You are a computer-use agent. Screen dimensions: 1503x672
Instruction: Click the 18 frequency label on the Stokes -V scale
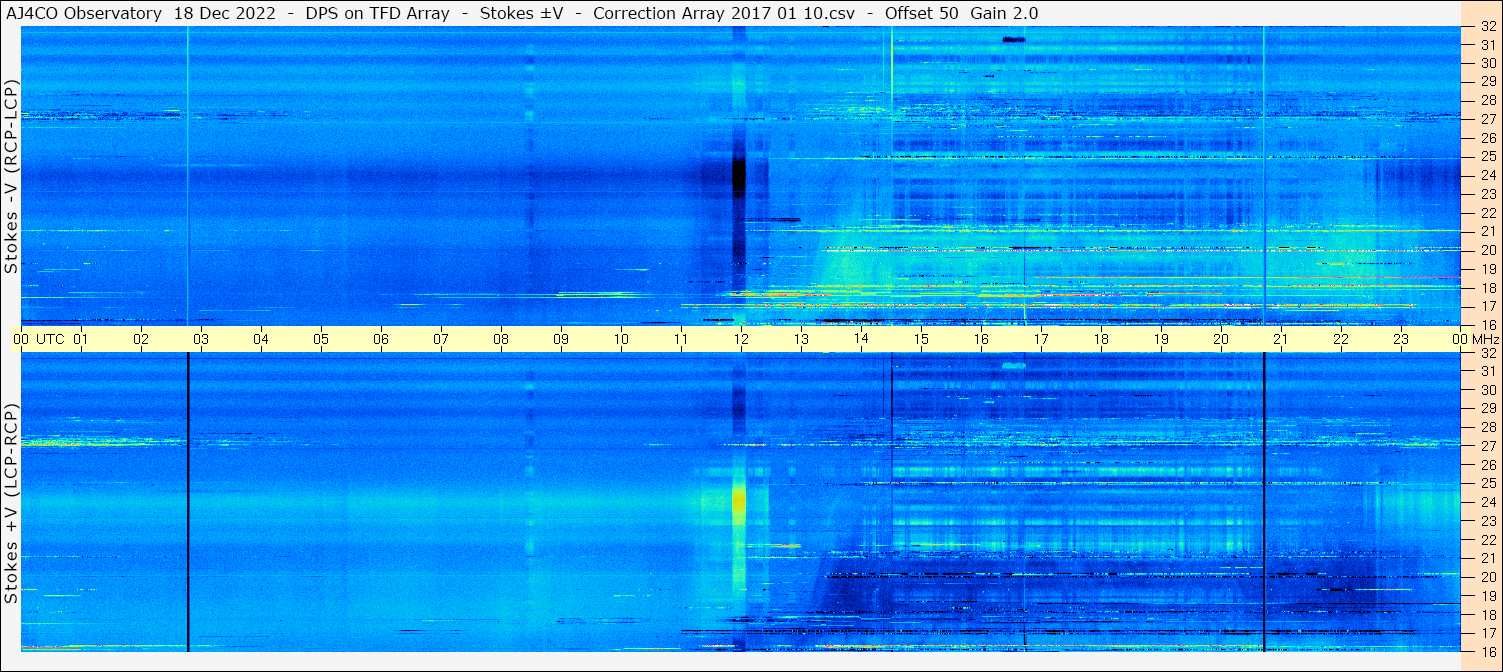[x=1487, y=288]
